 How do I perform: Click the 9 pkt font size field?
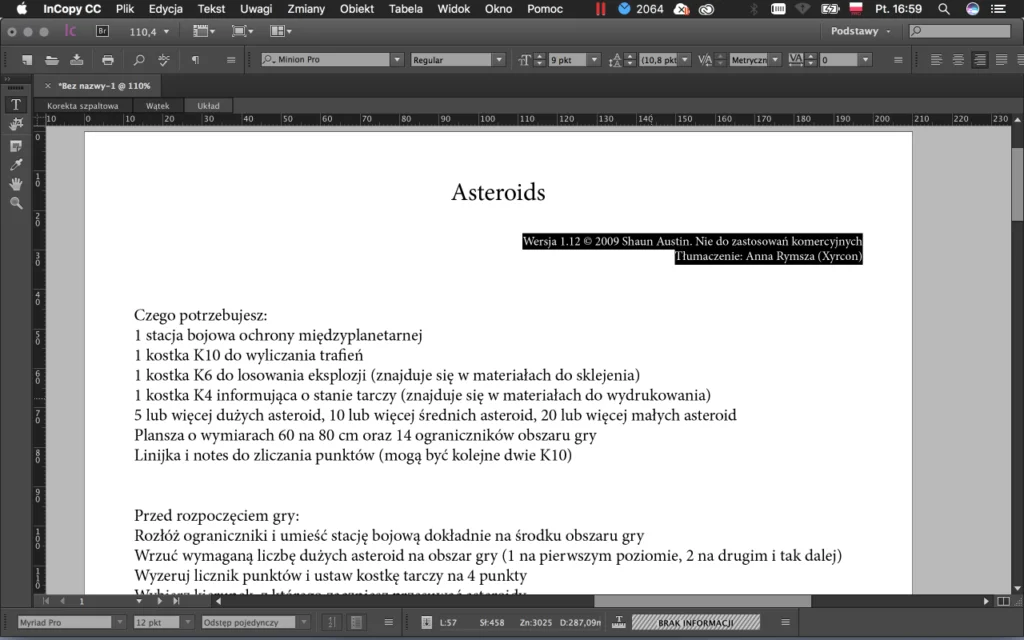click(x=566, y=60)
